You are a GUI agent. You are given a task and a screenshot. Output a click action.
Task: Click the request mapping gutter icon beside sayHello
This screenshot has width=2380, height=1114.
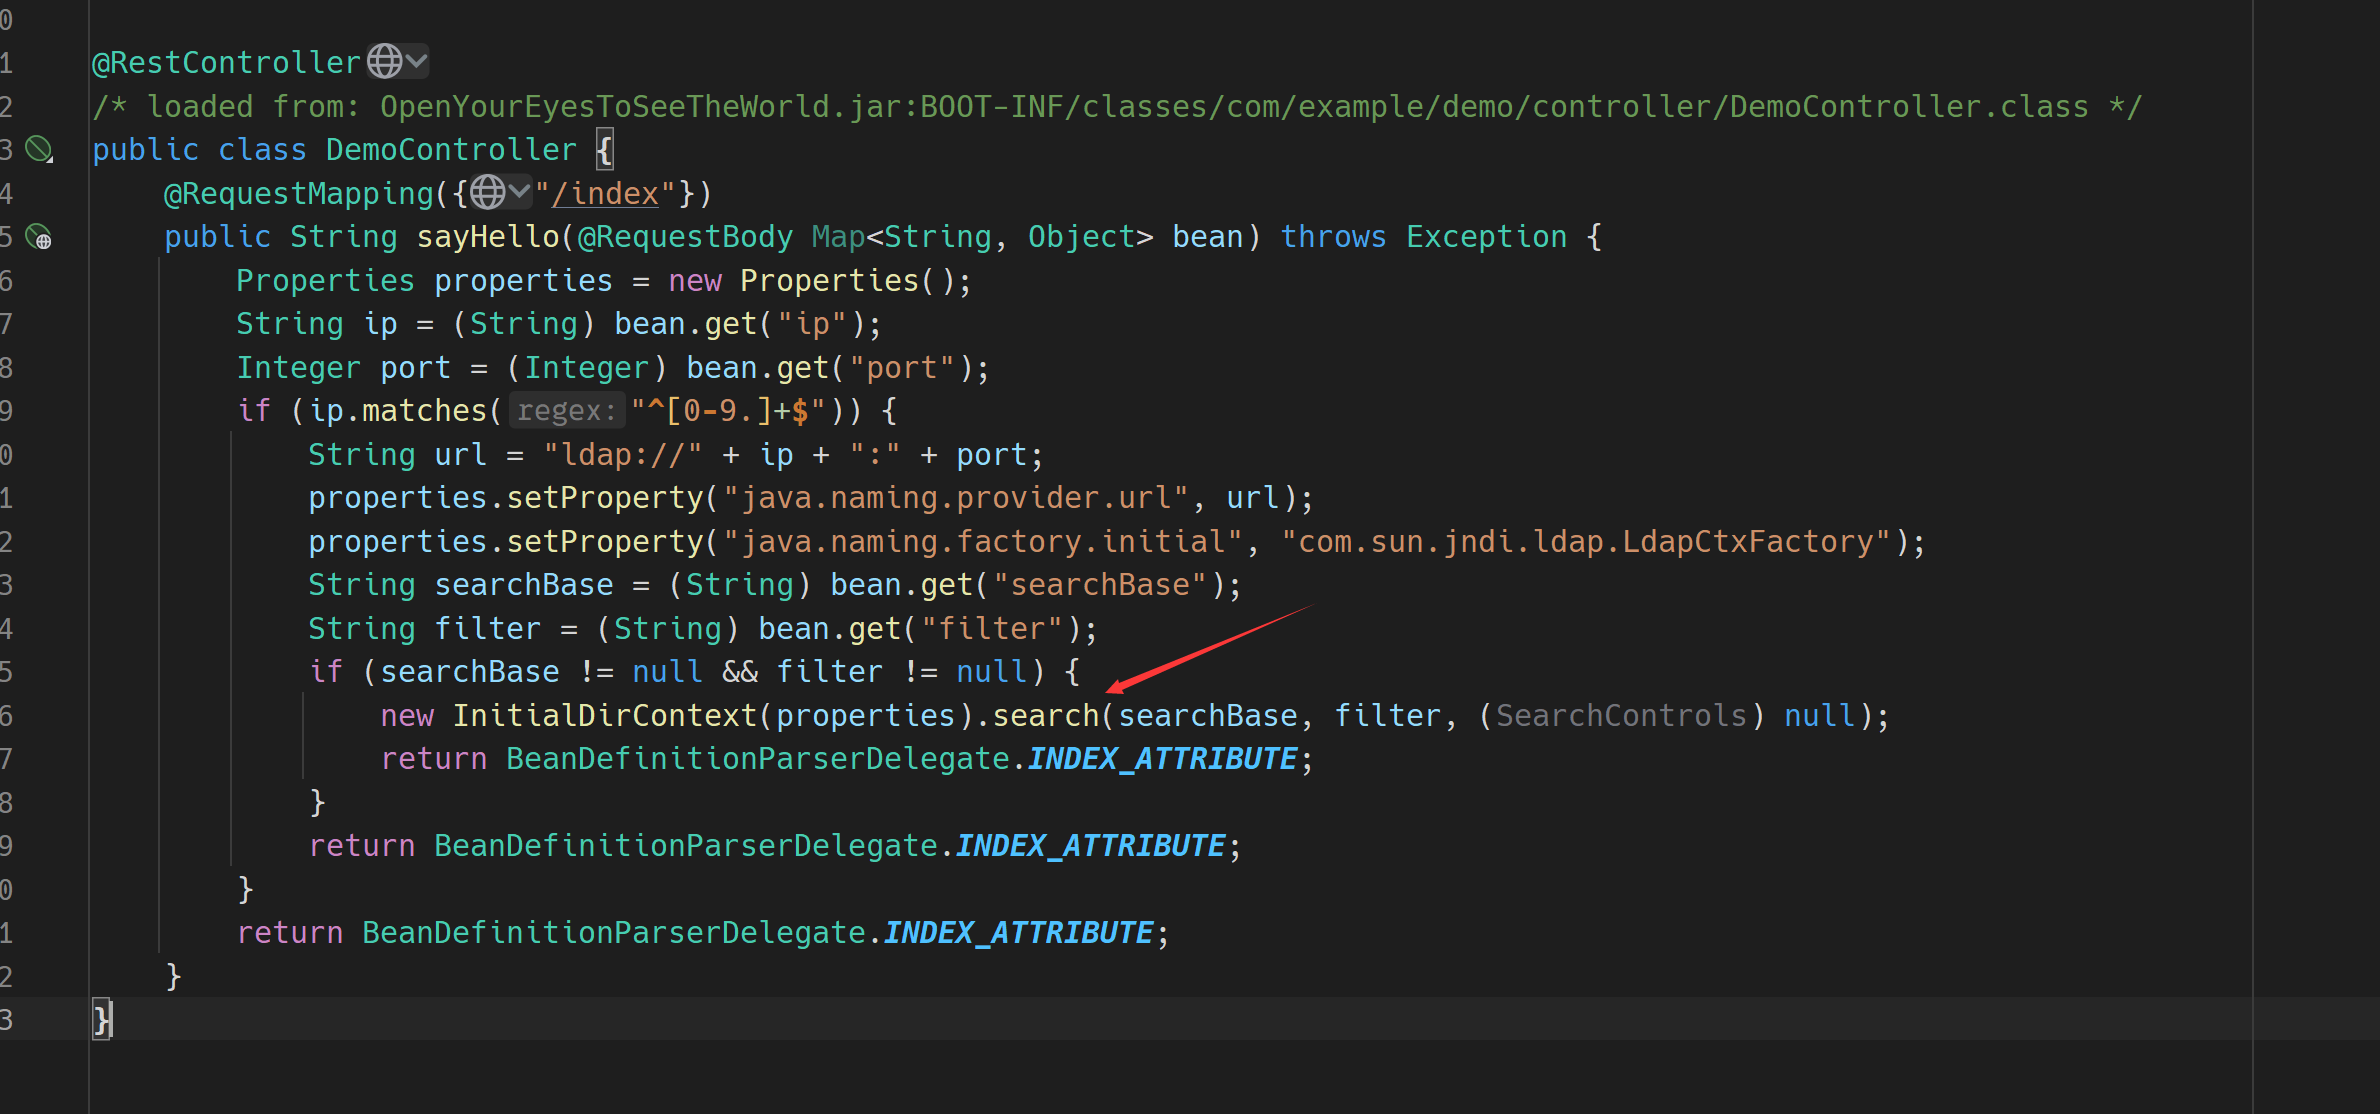(x=39, y=237)
